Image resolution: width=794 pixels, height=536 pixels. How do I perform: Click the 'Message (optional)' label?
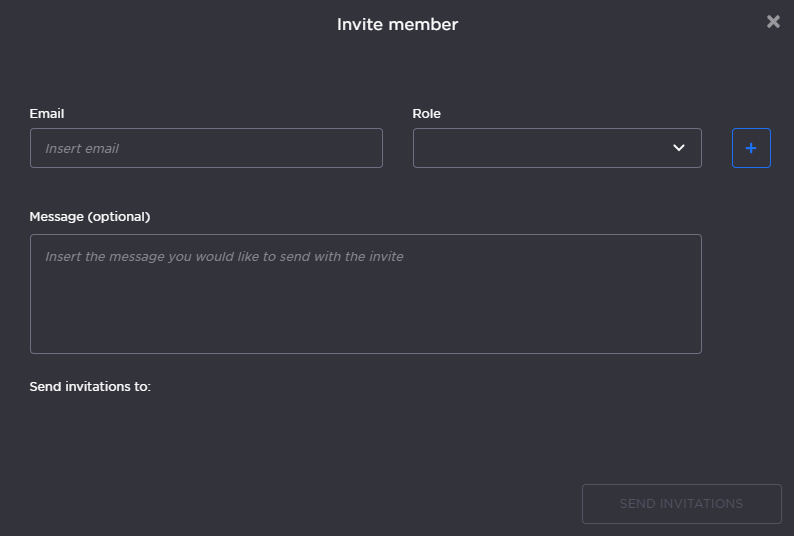(x=90, y=216)
